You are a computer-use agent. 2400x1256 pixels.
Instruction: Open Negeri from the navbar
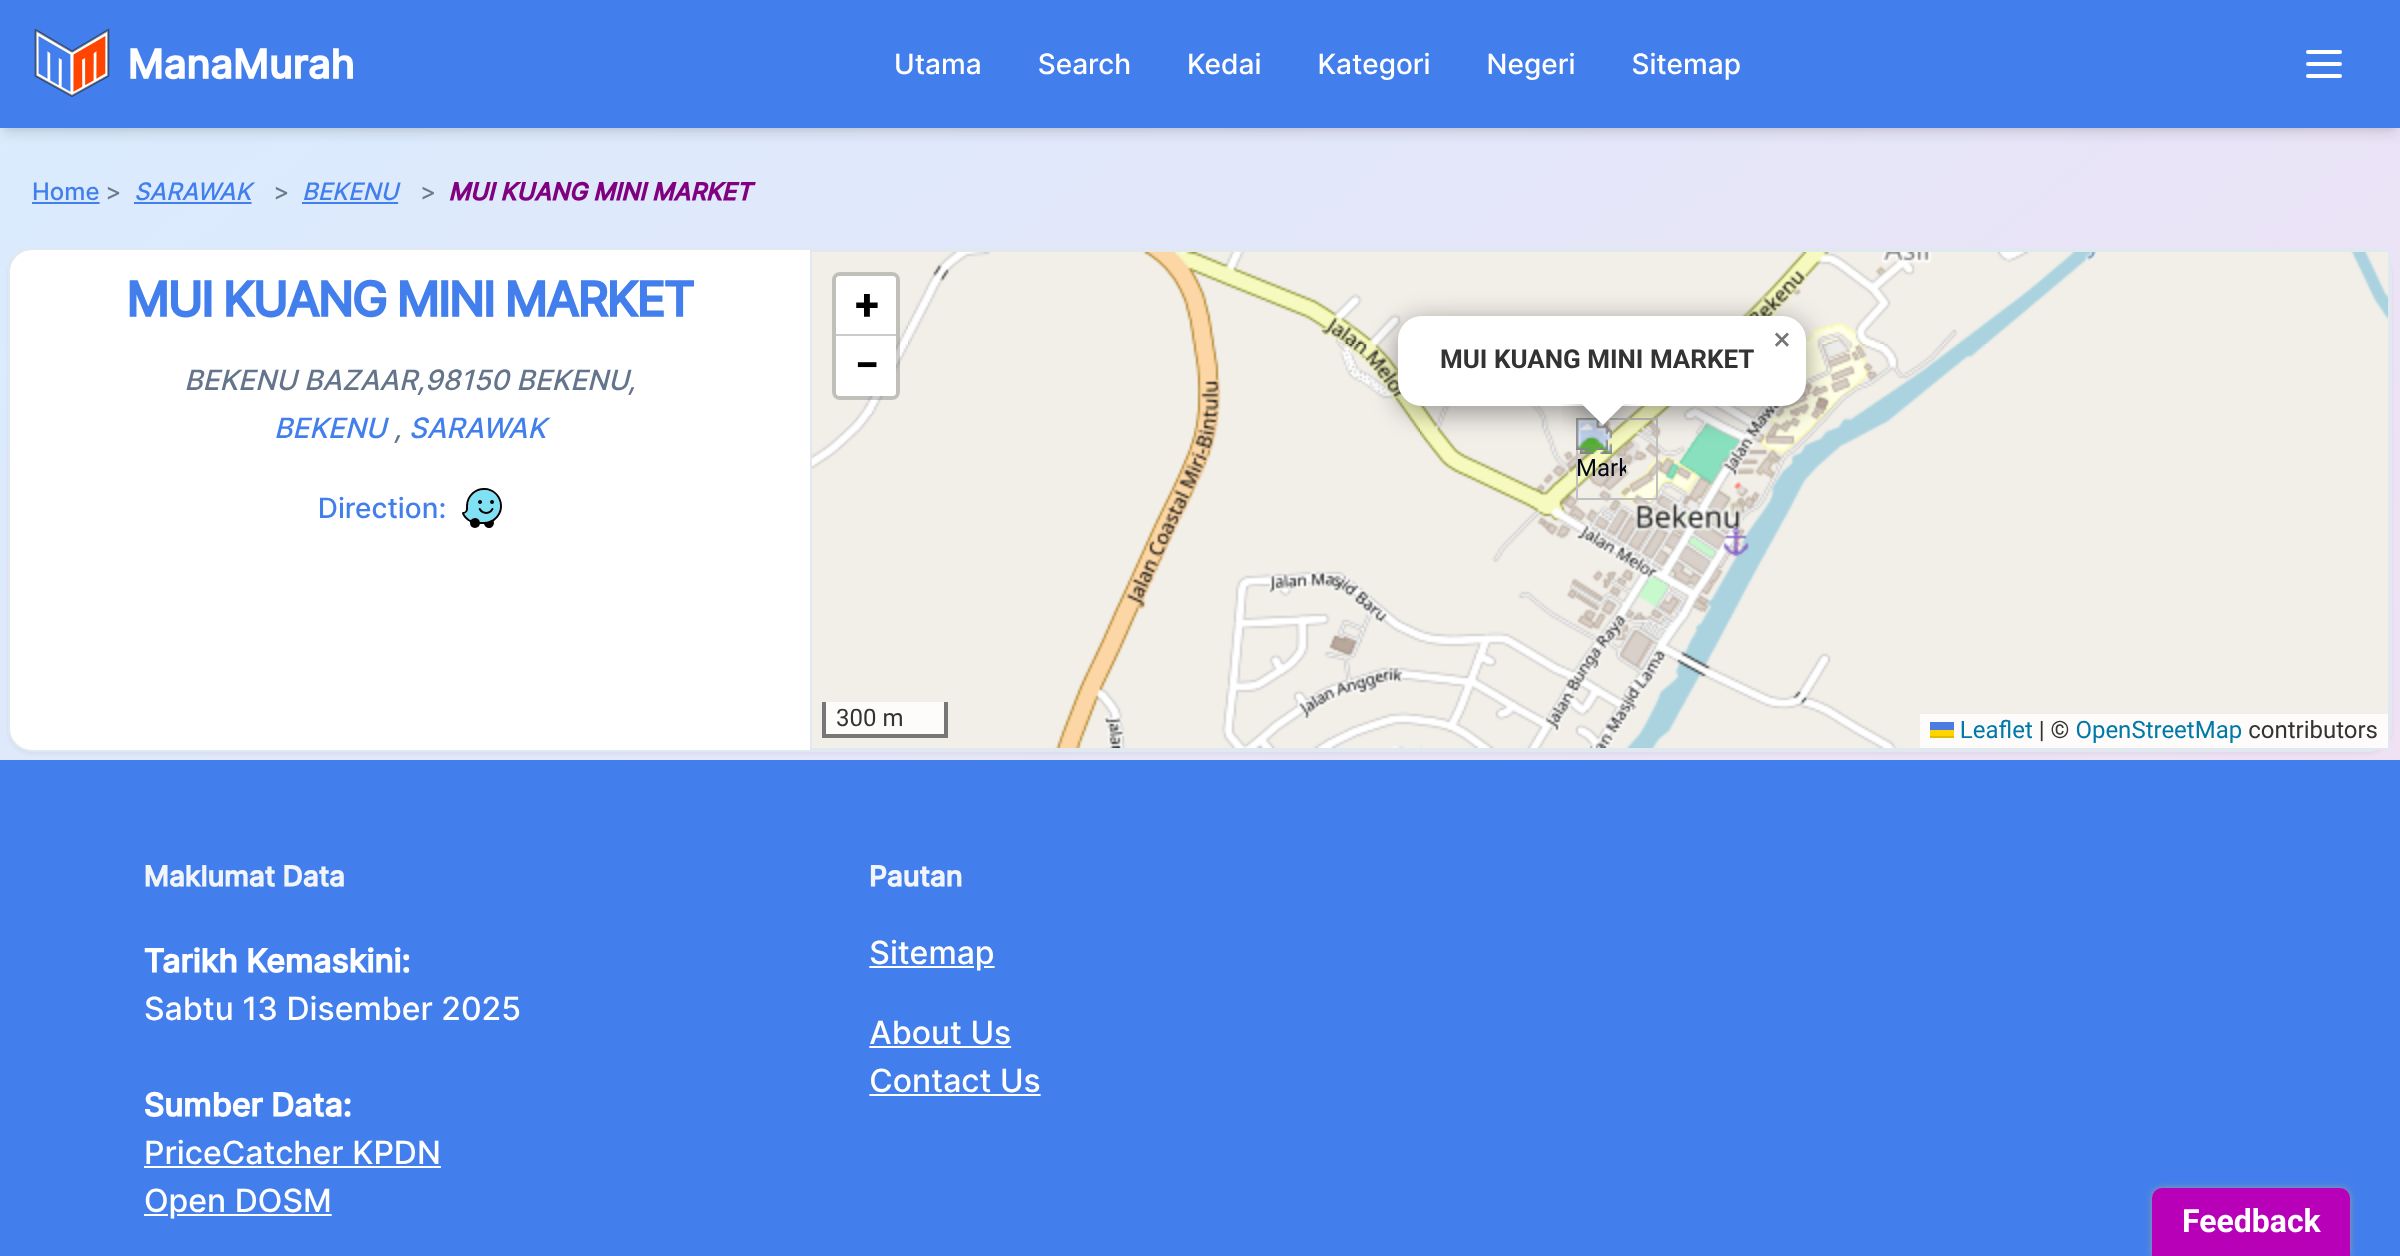1530,64
